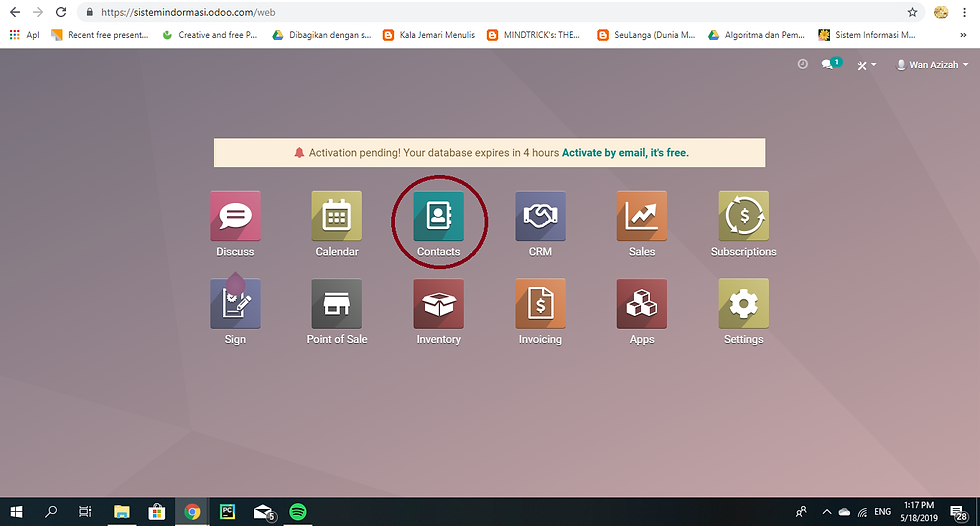The image size is (980, 526).
Task: Open ENG language input selector
Action: click(x=882, y=512)
